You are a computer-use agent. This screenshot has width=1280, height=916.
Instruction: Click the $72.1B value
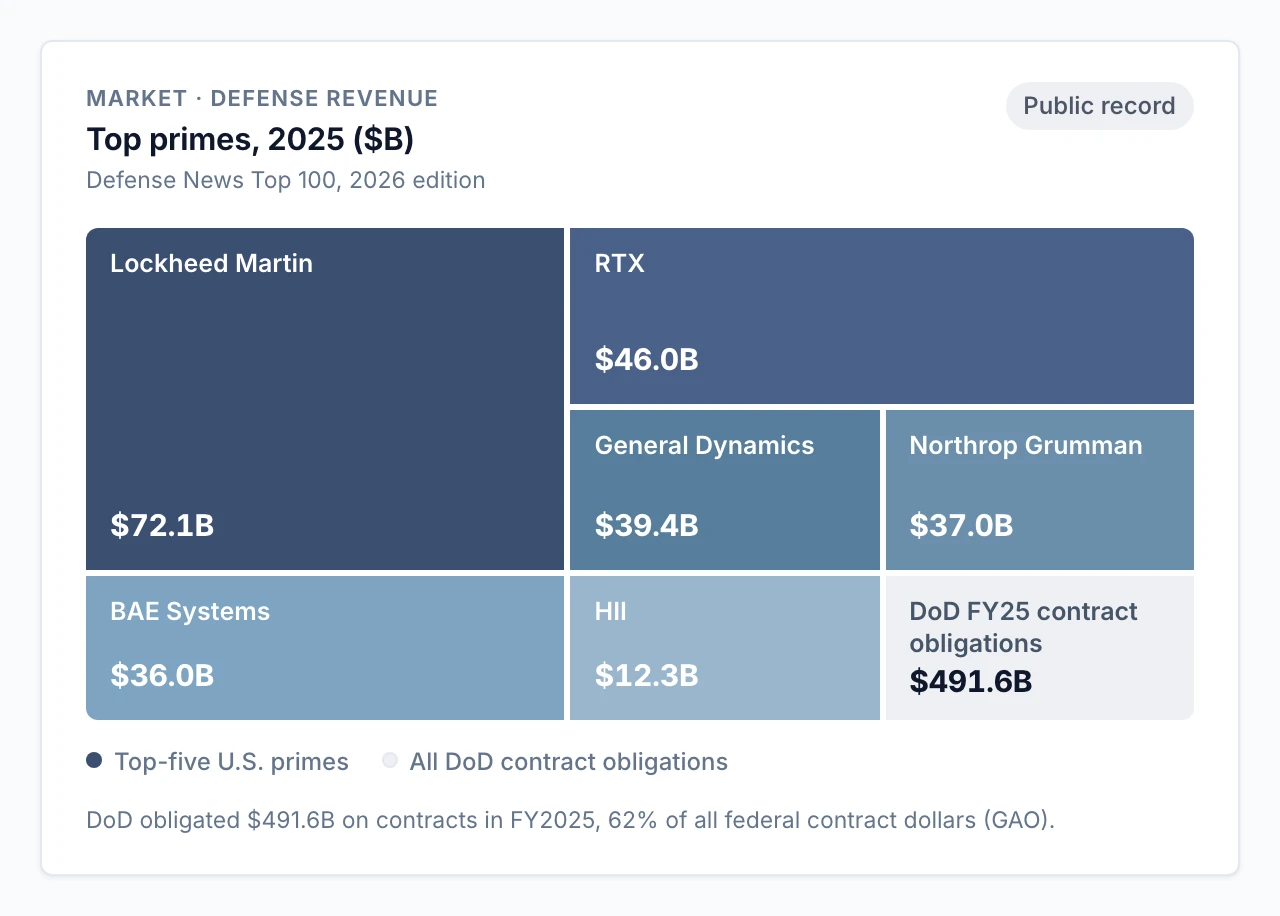click(162, 525)
